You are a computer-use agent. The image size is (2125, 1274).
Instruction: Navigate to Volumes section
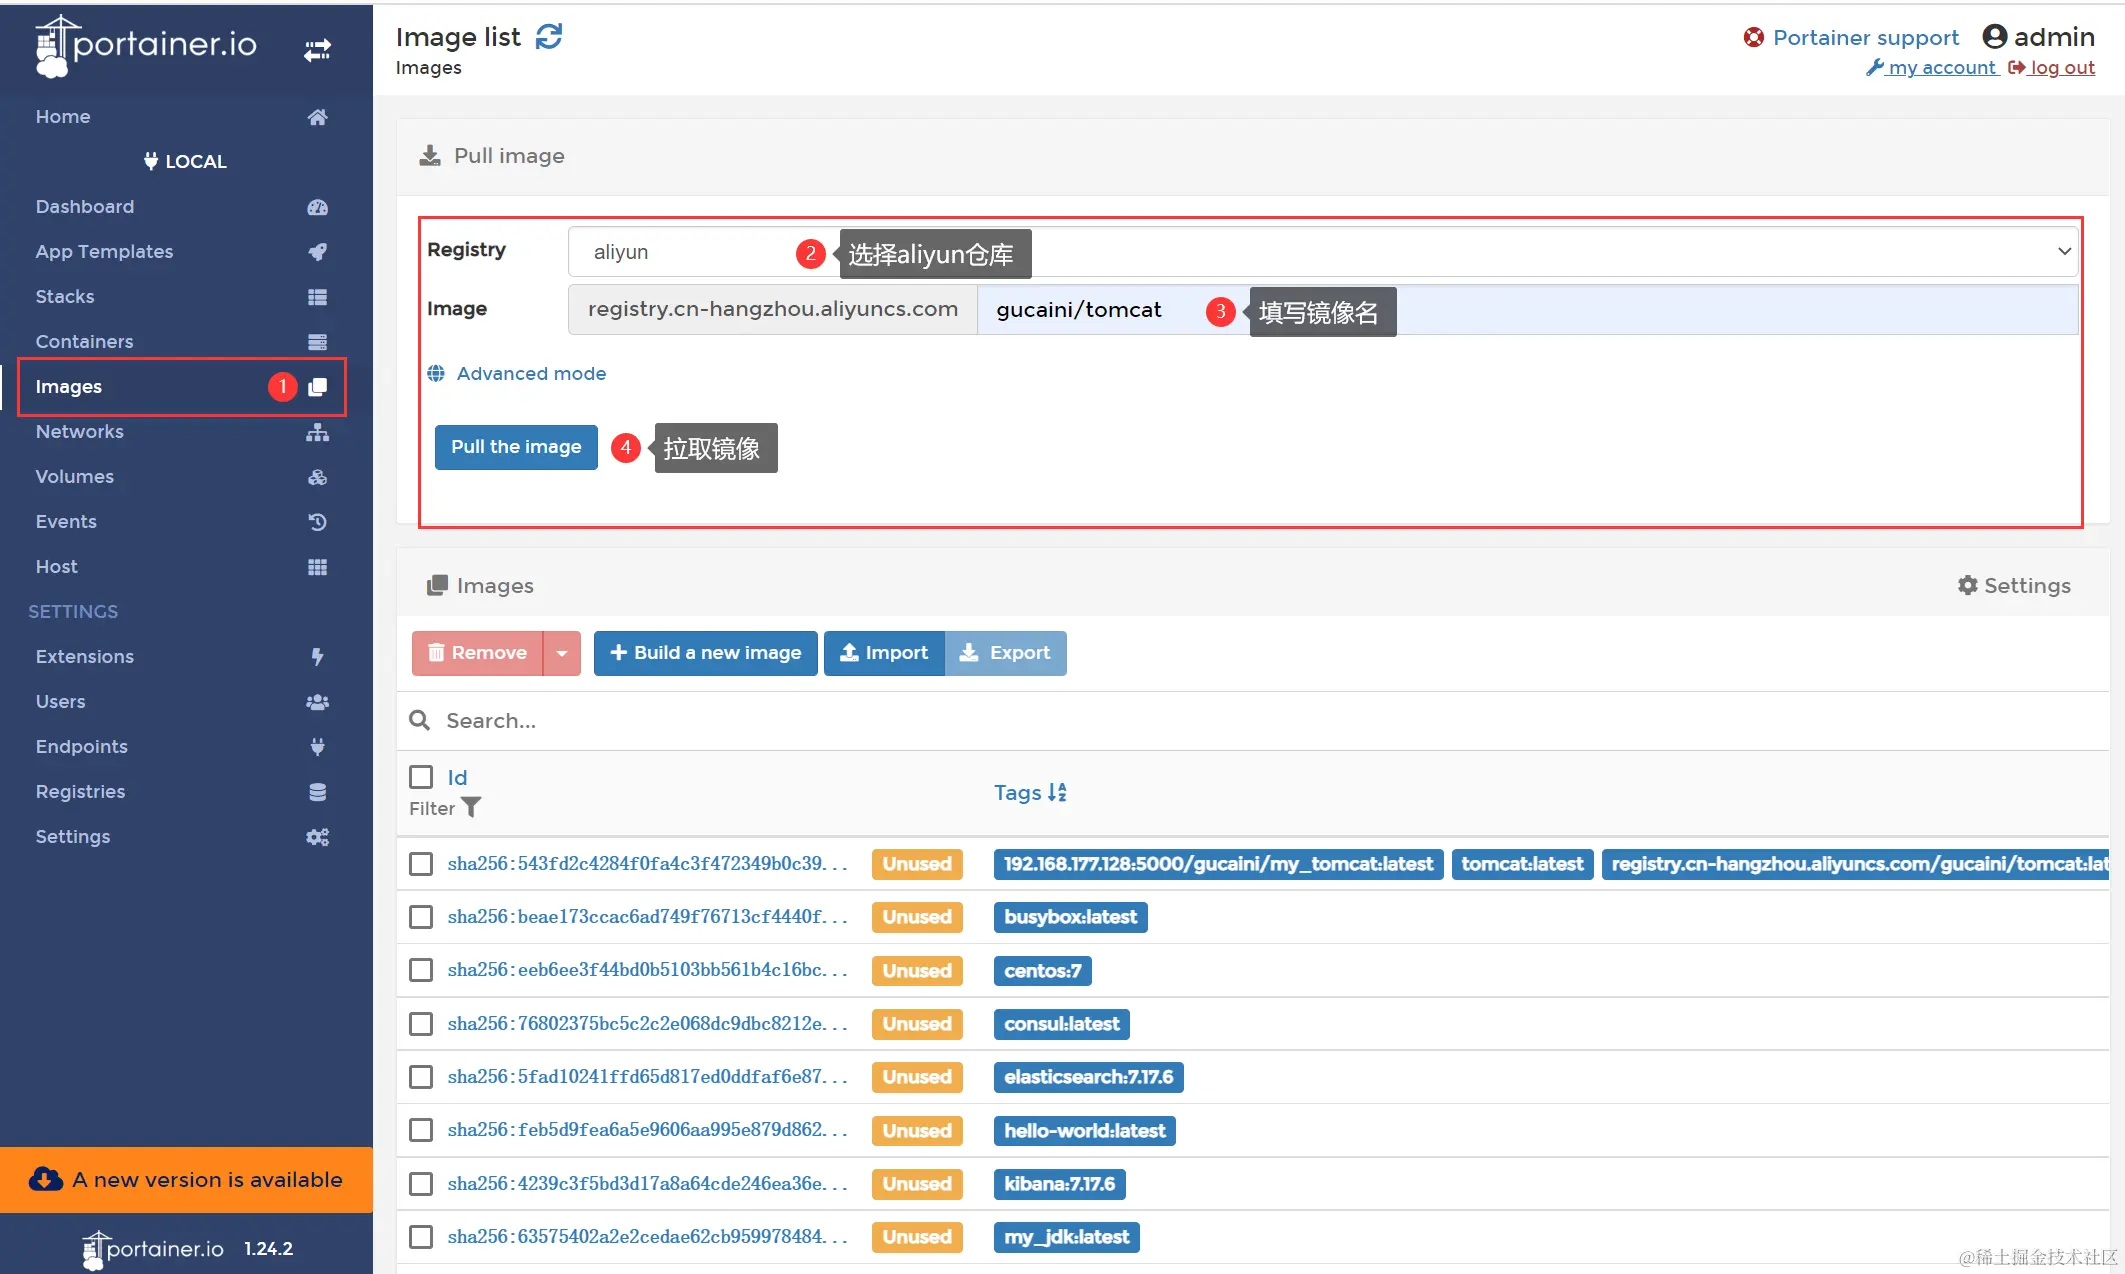pyautogui.click(x=74, y=476)
